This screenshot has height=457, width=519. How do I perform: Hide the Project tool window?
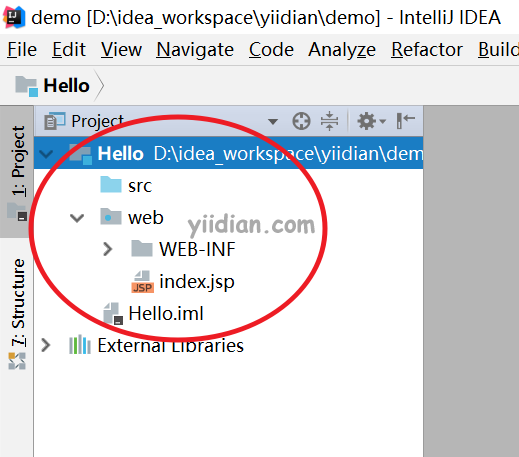click(x=406, y=120)
